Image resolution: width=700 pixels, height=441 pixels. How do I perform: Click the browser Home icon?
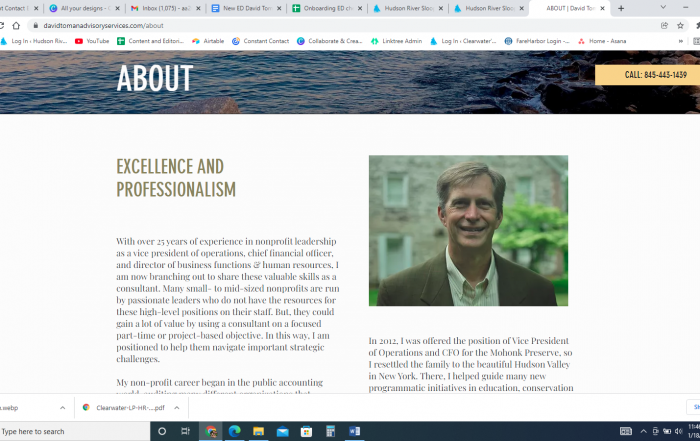tap(16, 25)
